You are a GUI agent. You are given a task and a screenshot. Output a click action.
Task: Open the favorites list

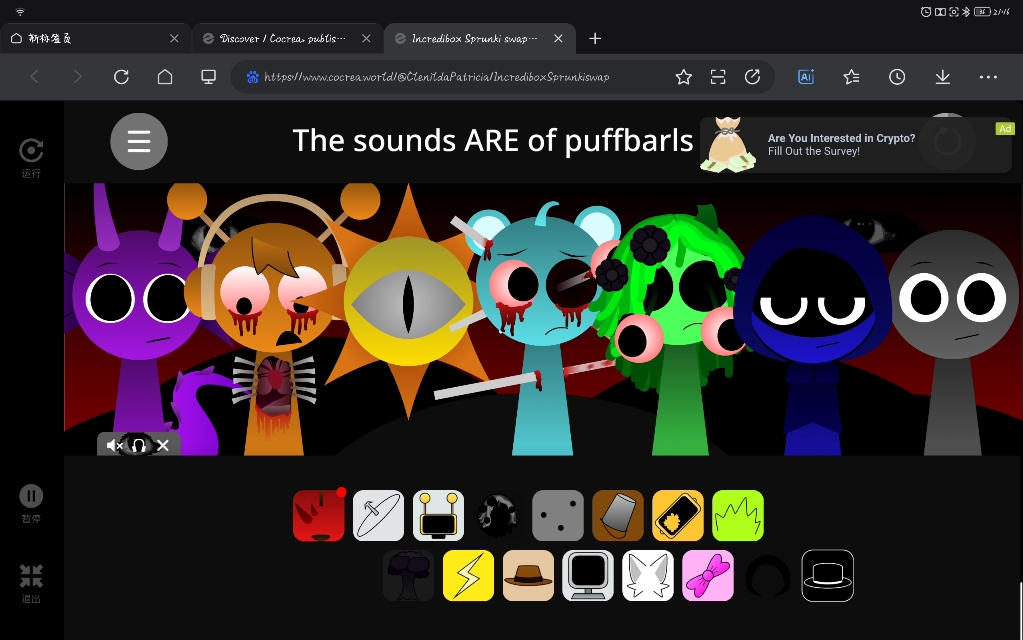click(851, 77)
